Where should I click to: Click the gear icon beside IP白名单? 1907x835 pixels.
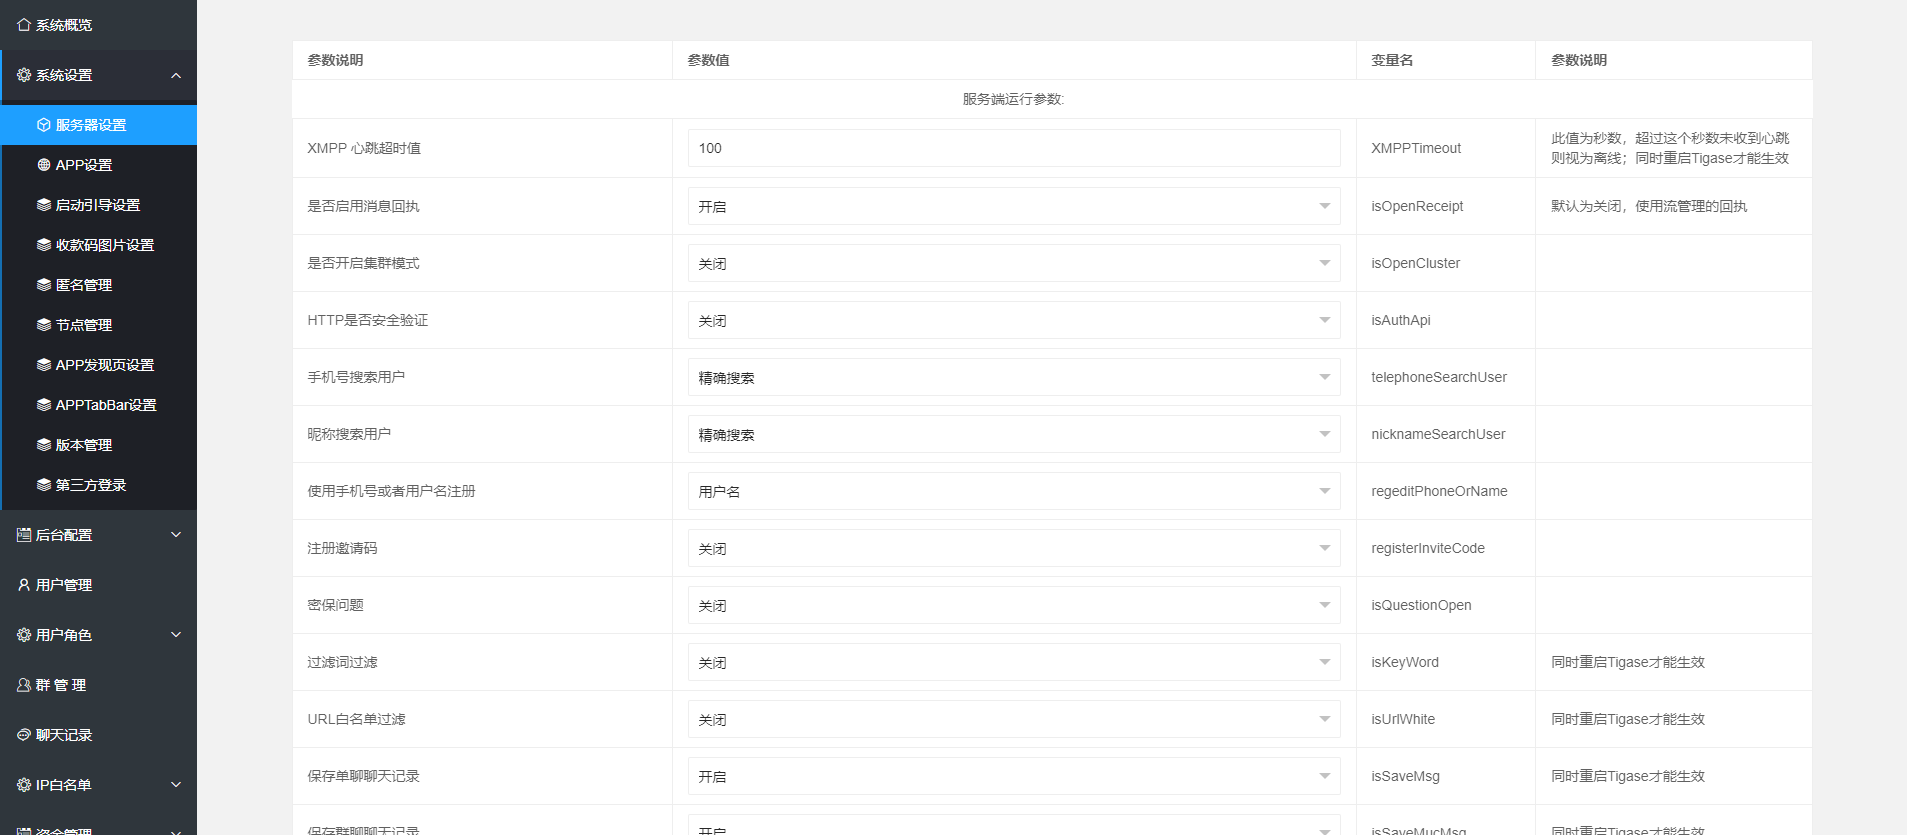pos(24,785)
